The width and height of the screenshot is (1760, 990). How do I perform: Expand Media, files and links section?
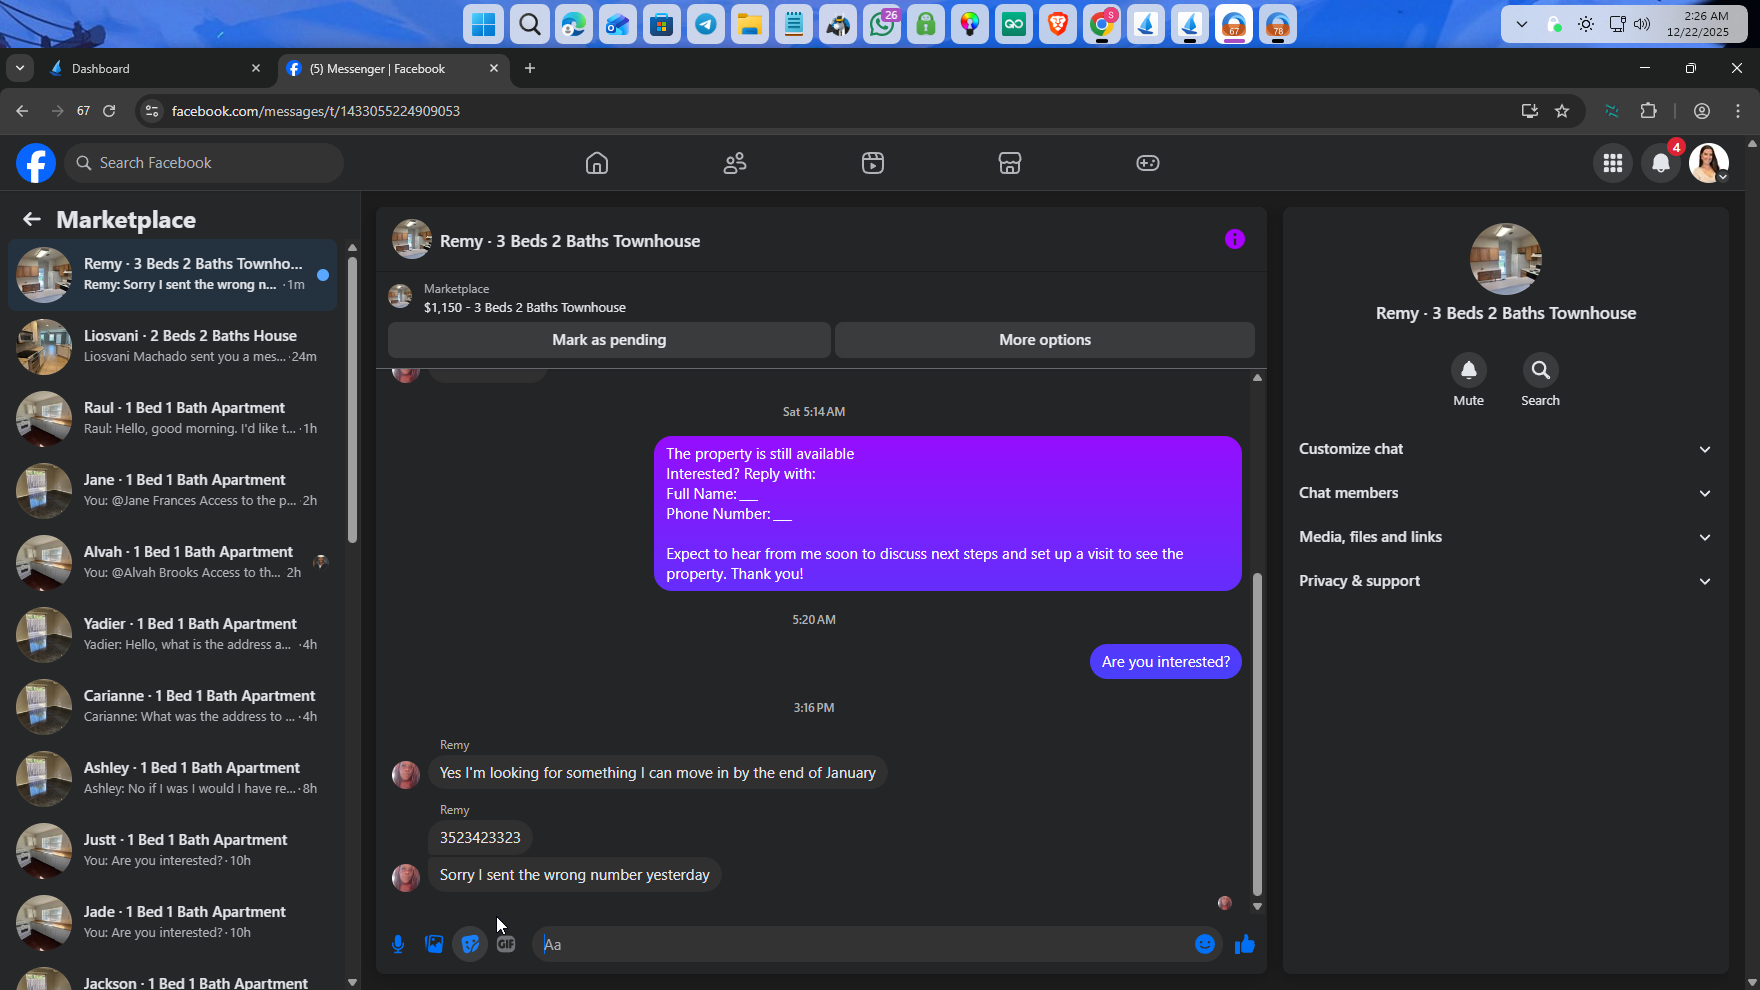click(1505, 537)
